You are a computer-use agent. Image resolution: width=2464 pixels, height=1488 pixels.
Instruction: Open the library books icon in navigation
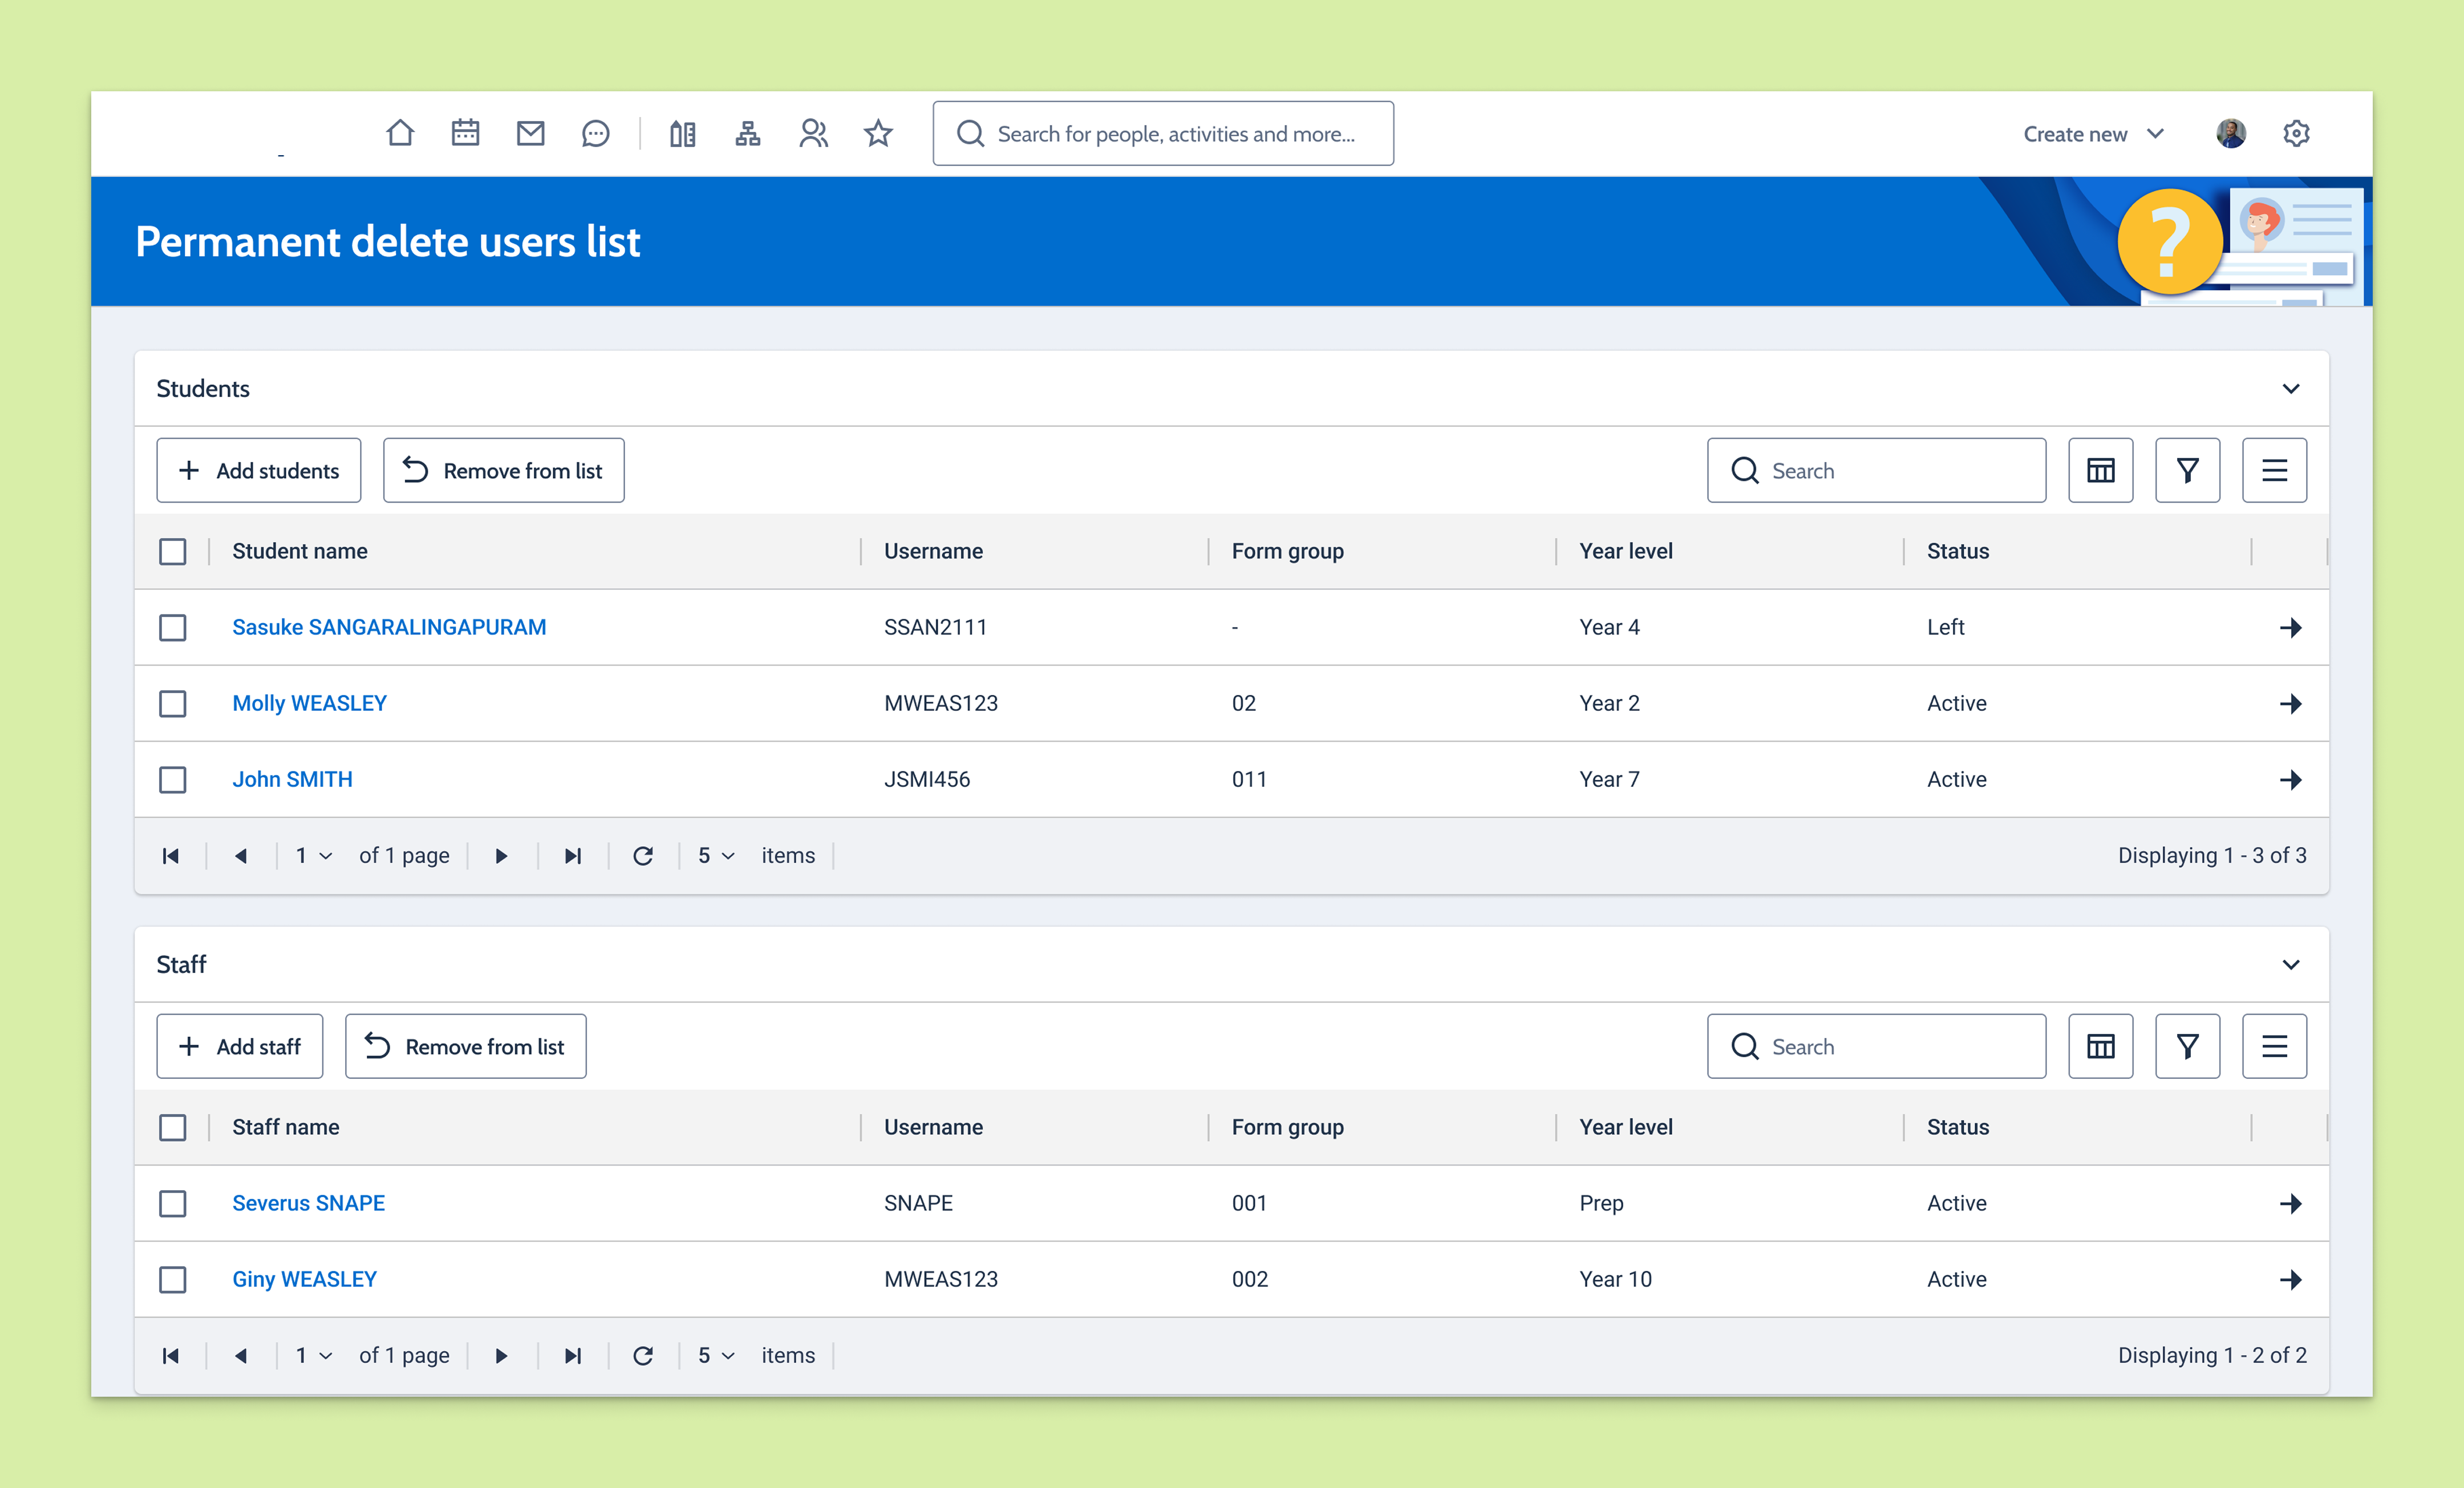(x=683, y=133)
